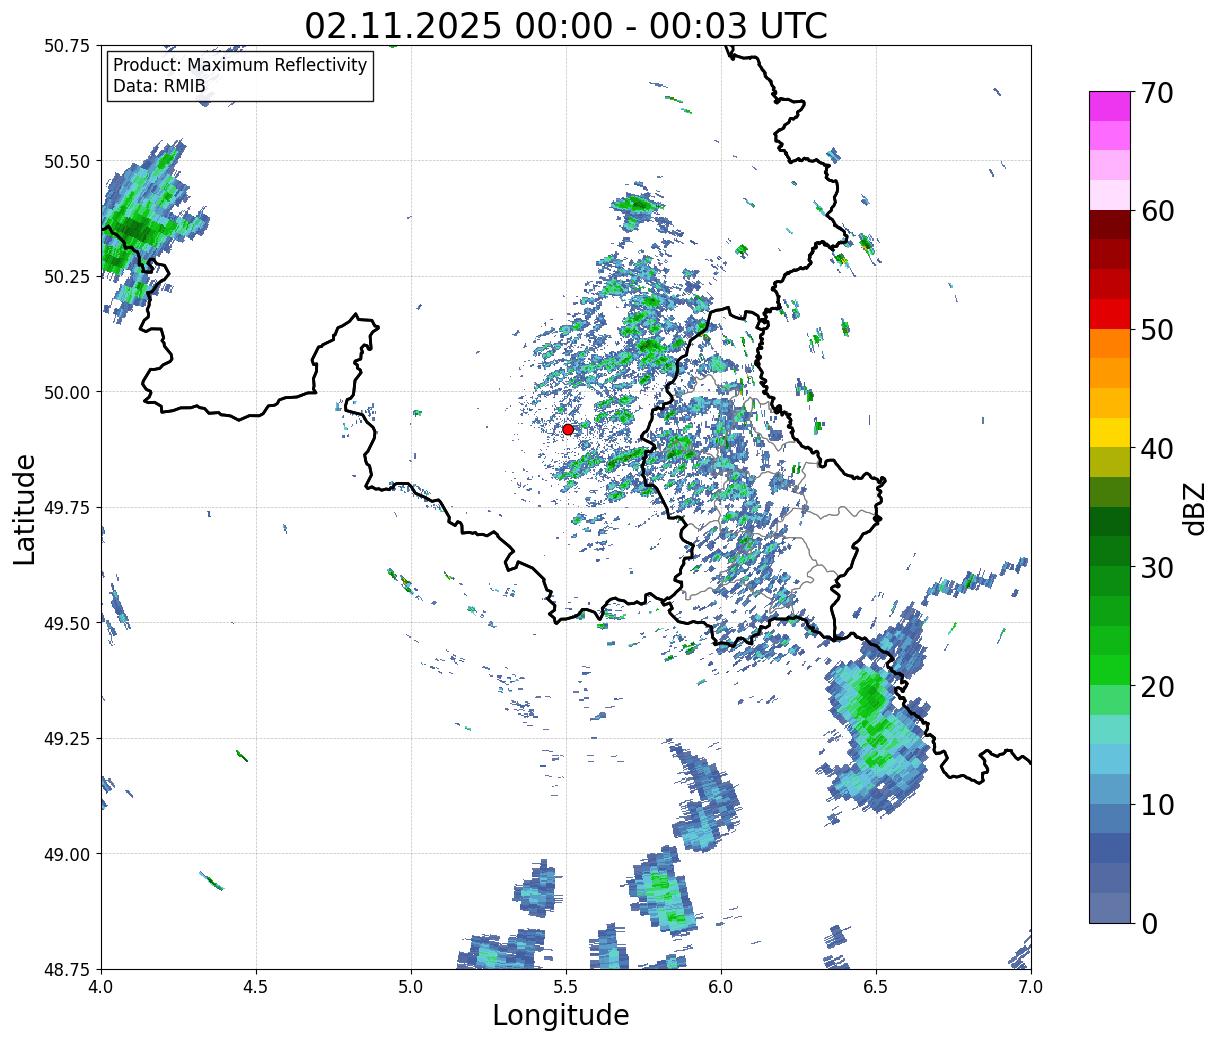The image size is (1219, 1040).
Task: Click the latitude tick label 49.50
Action: click(67, 623)
